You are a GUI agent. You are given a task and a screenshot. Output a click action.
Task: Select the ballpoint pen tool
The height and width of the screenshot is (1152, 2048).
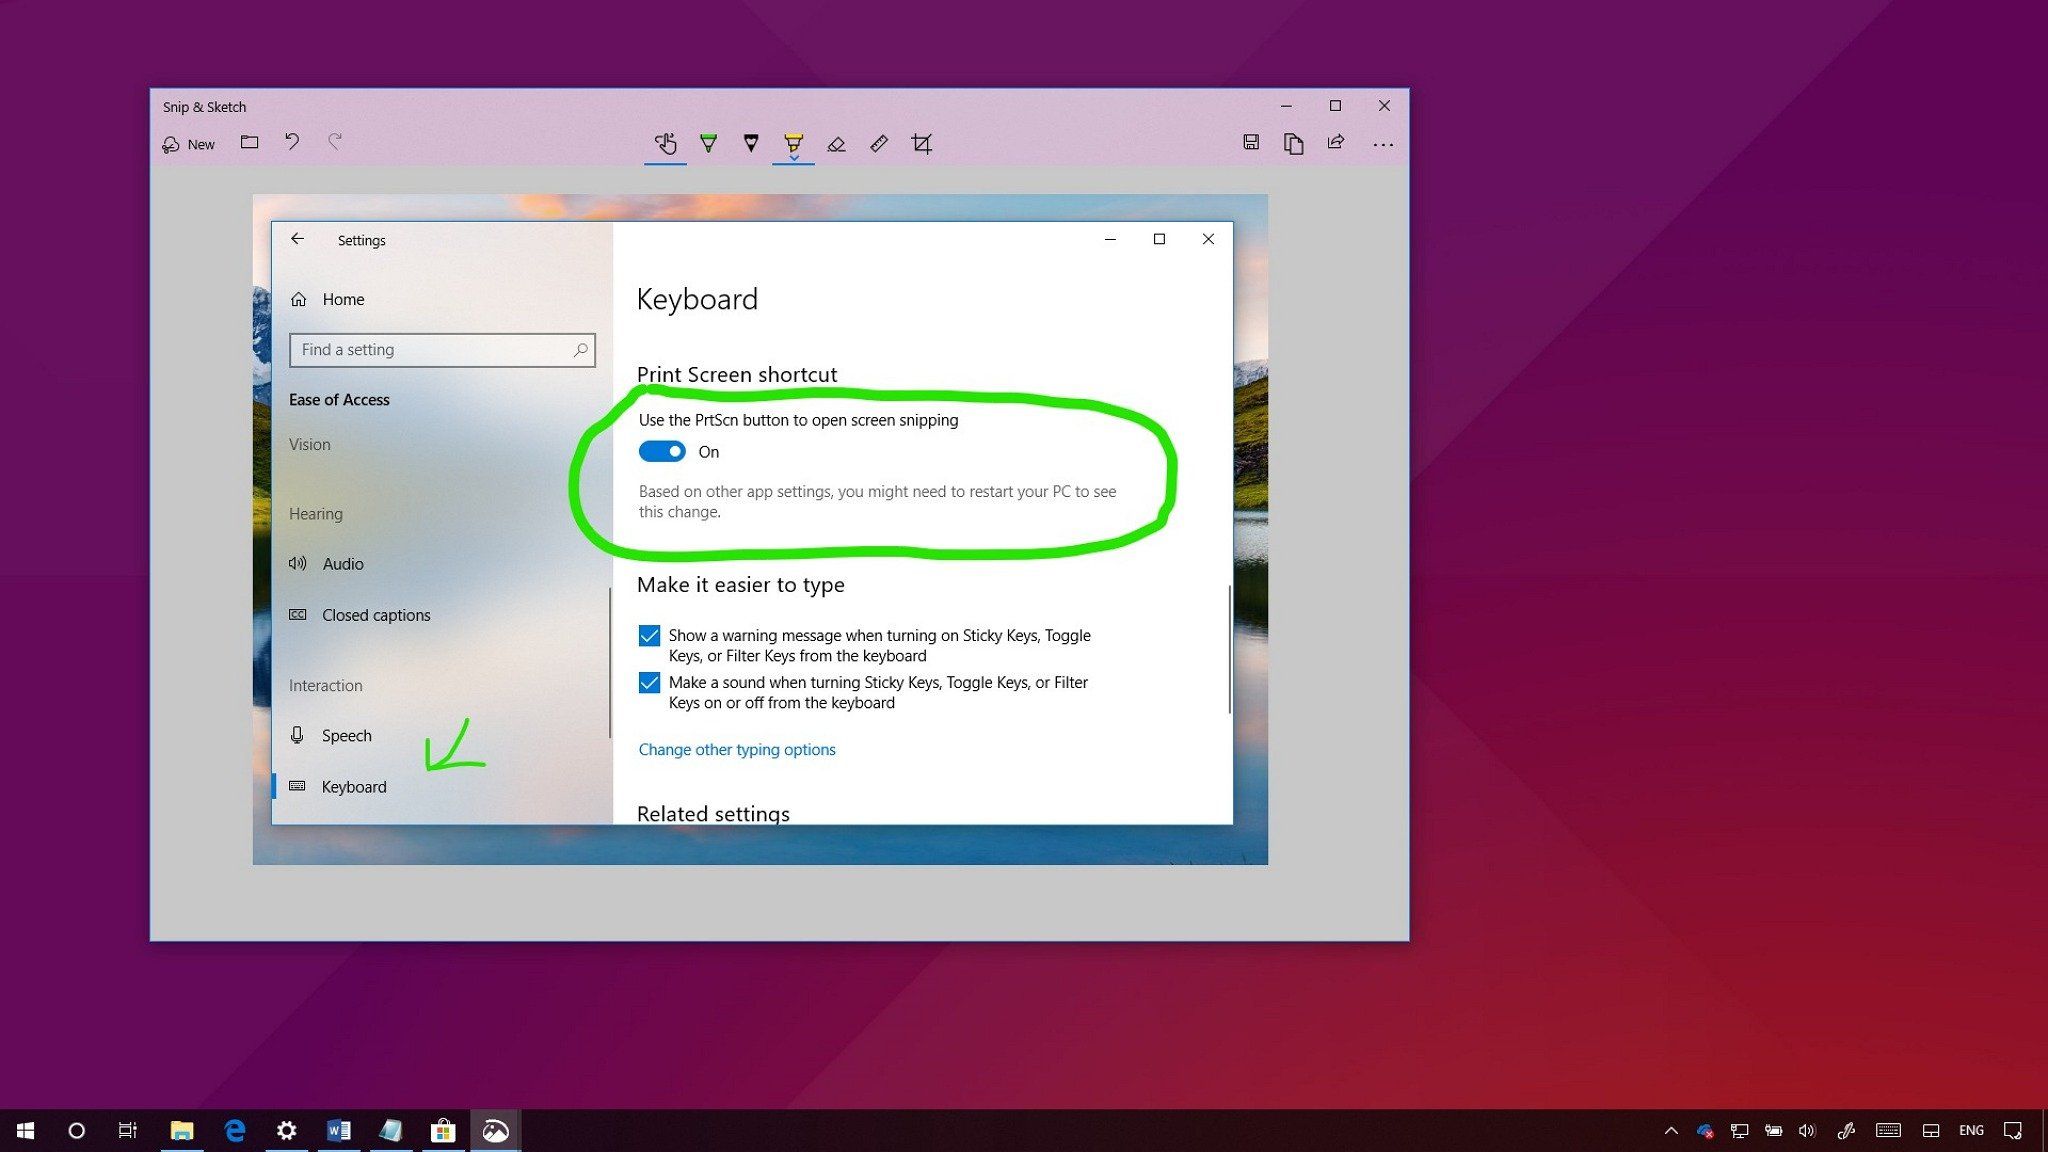[x=708, y=144]
